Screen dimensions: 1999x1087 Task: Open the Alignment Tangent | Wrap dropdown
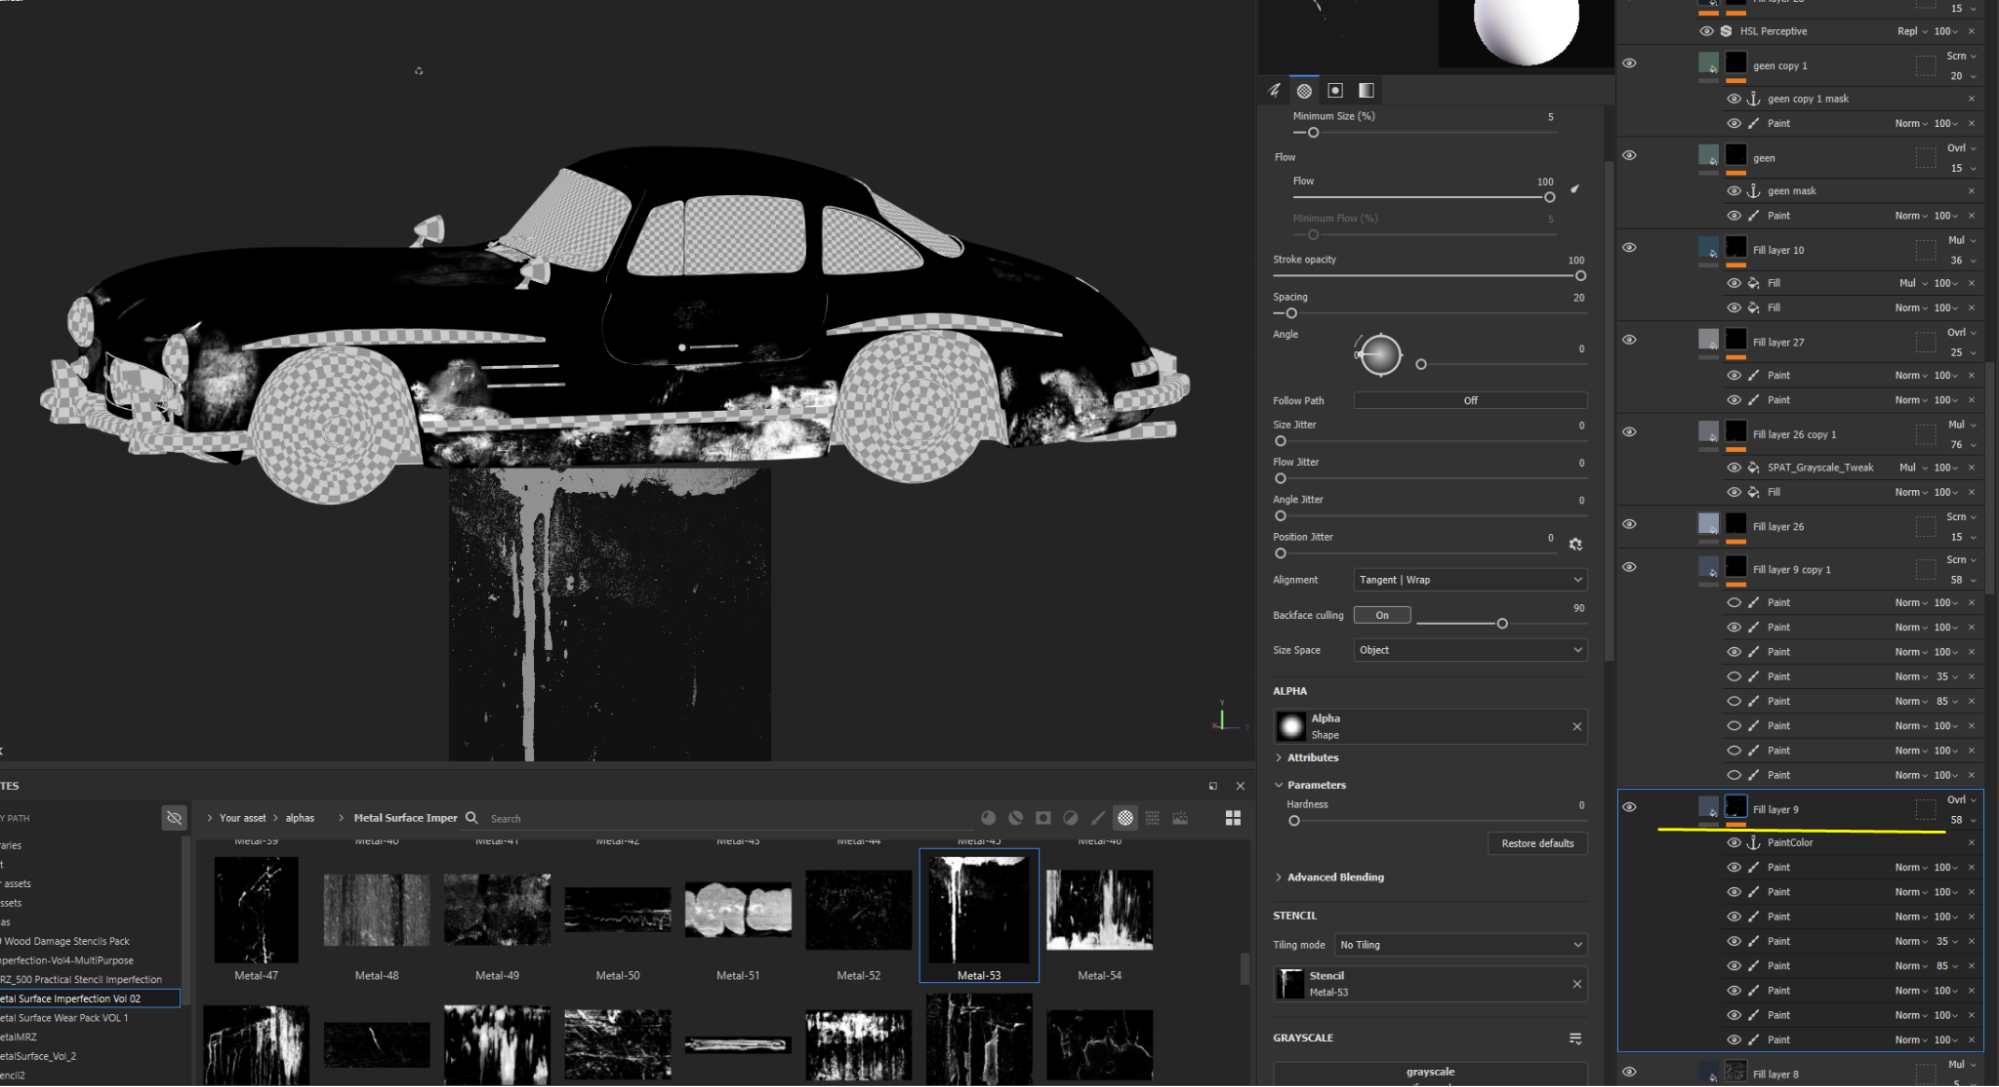tap(1470, 580)
